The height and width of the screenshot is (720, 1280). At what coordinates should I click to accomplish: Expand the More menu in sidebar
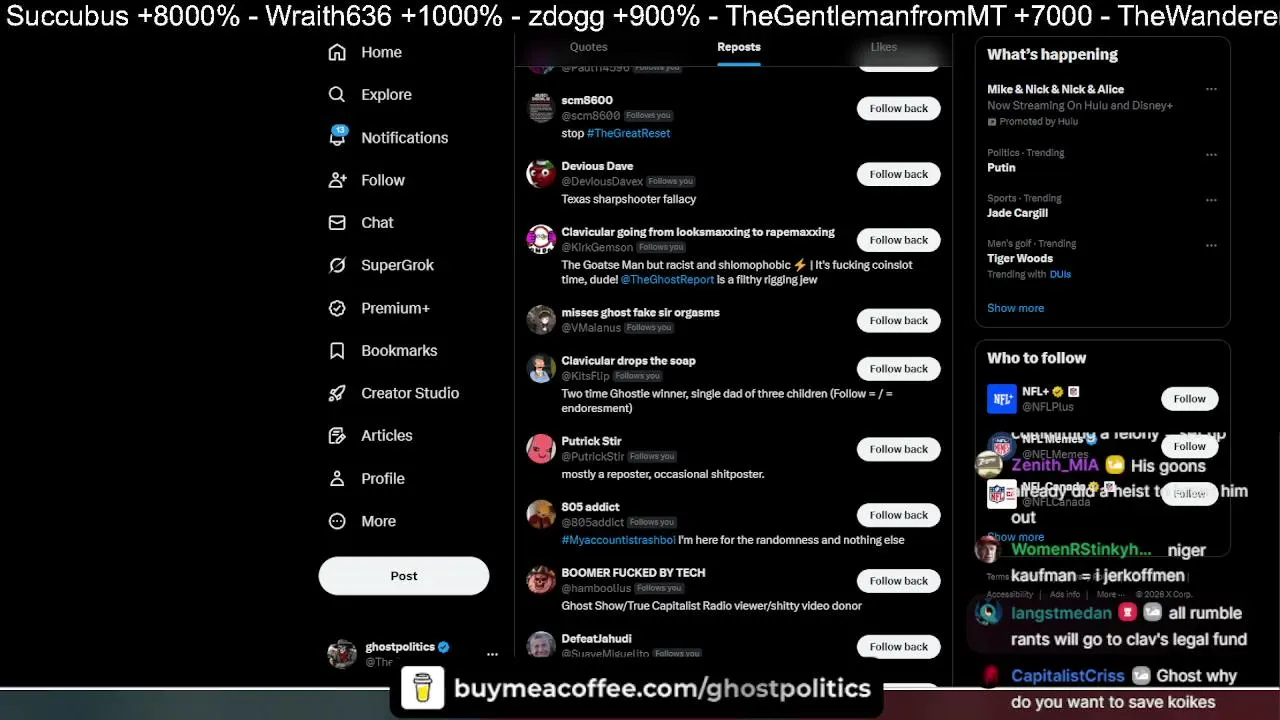tap(337, 521)
